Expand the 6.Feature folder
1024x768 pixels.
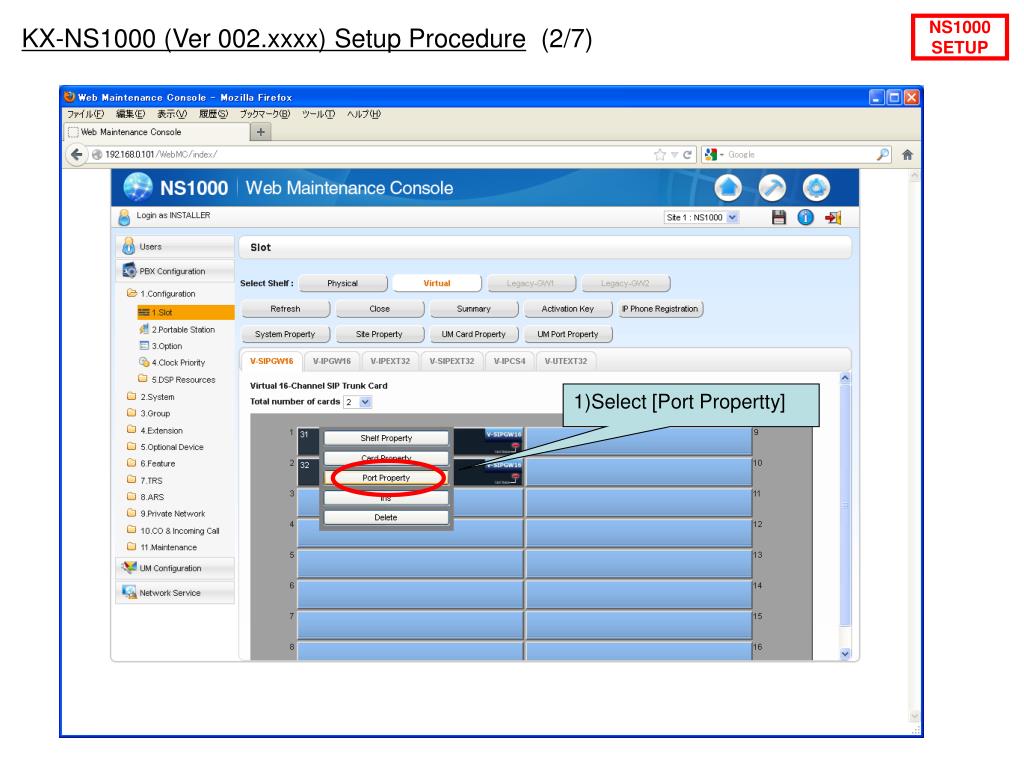click(x=151, y=463)
